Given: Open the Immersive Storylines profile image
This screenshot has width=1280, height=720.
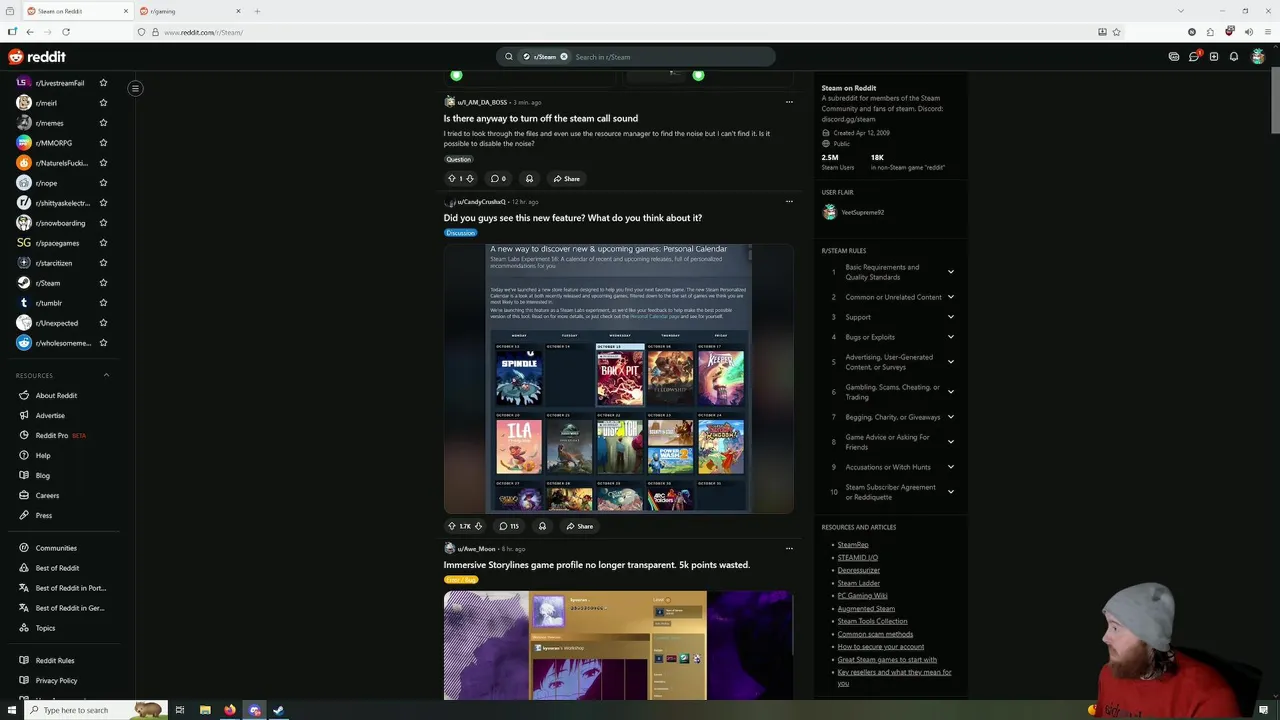Looking at the screenshot, I should 619,645.
